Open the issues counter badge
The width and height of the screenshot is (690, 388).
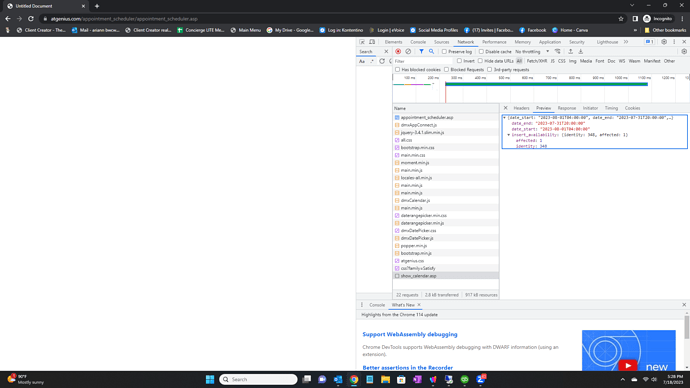pos(650,42)
